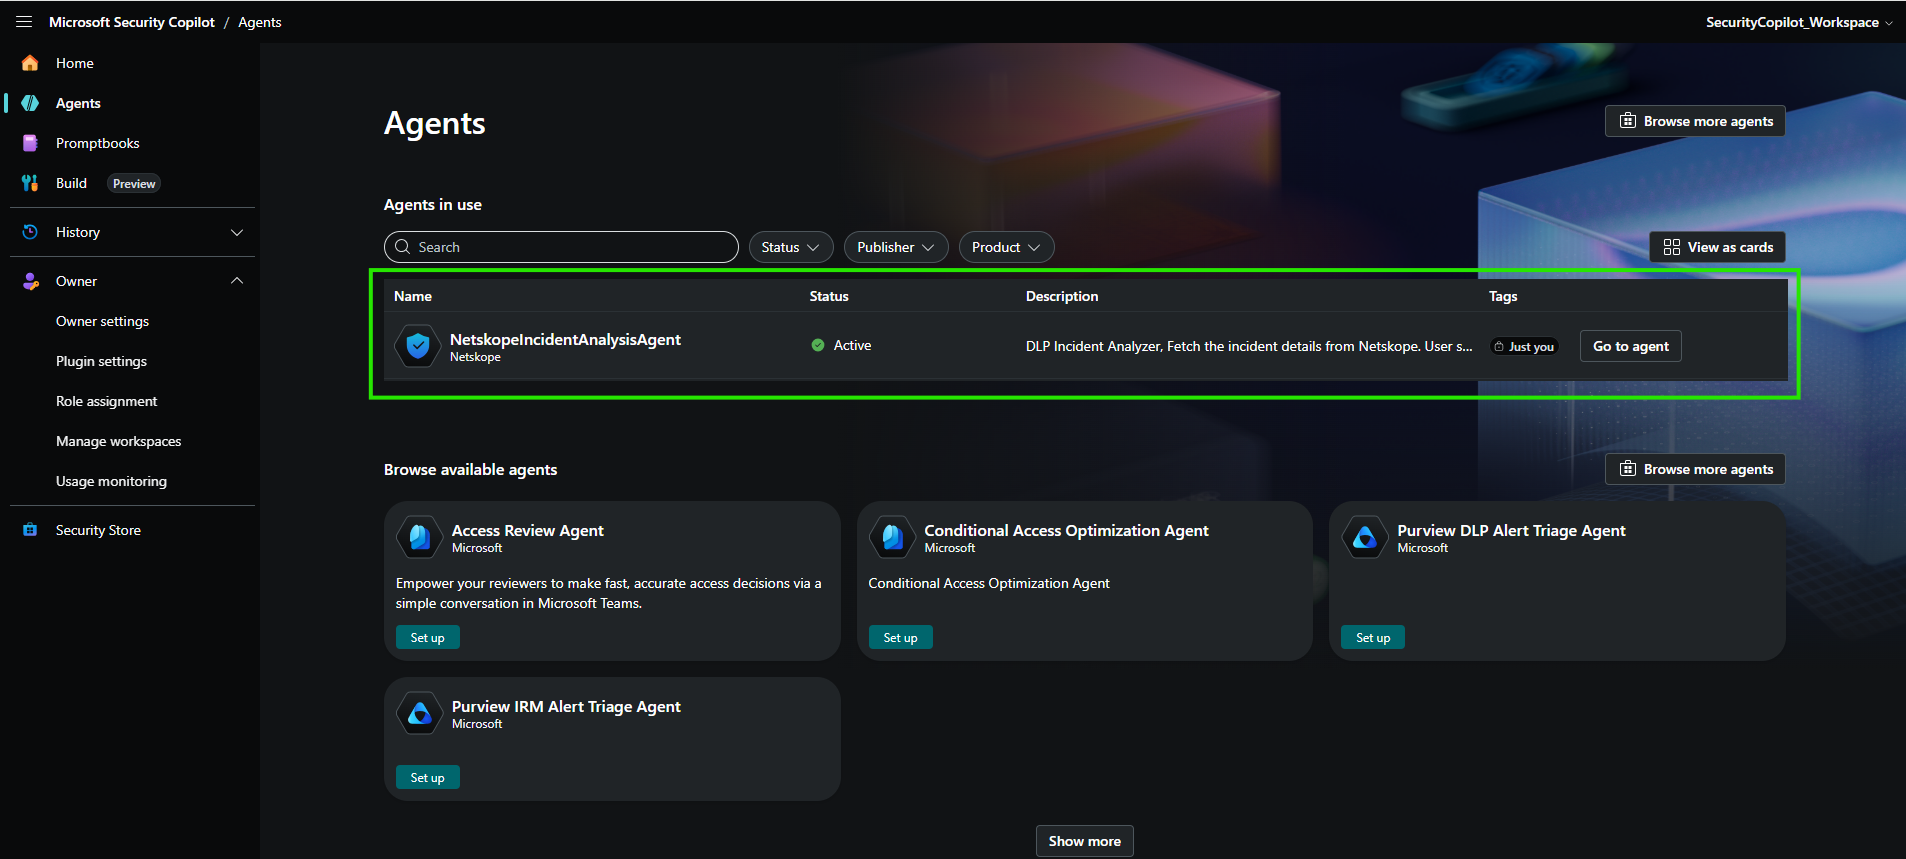The width and height of the screenshot is (1906, 859).
Task: Expand the History section
Action: click(x=237, y=232)
